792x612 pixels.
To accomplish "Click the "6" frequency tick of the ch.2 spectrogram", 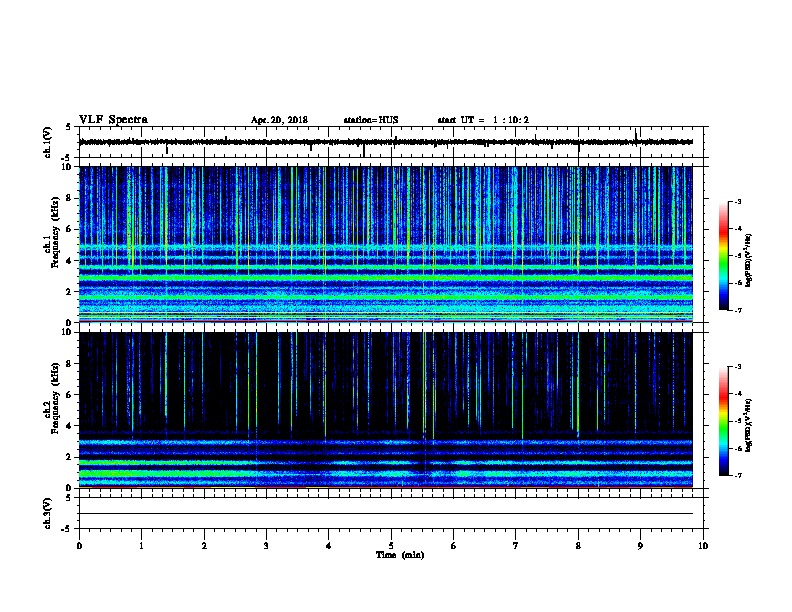I will (x=69, y=395).
